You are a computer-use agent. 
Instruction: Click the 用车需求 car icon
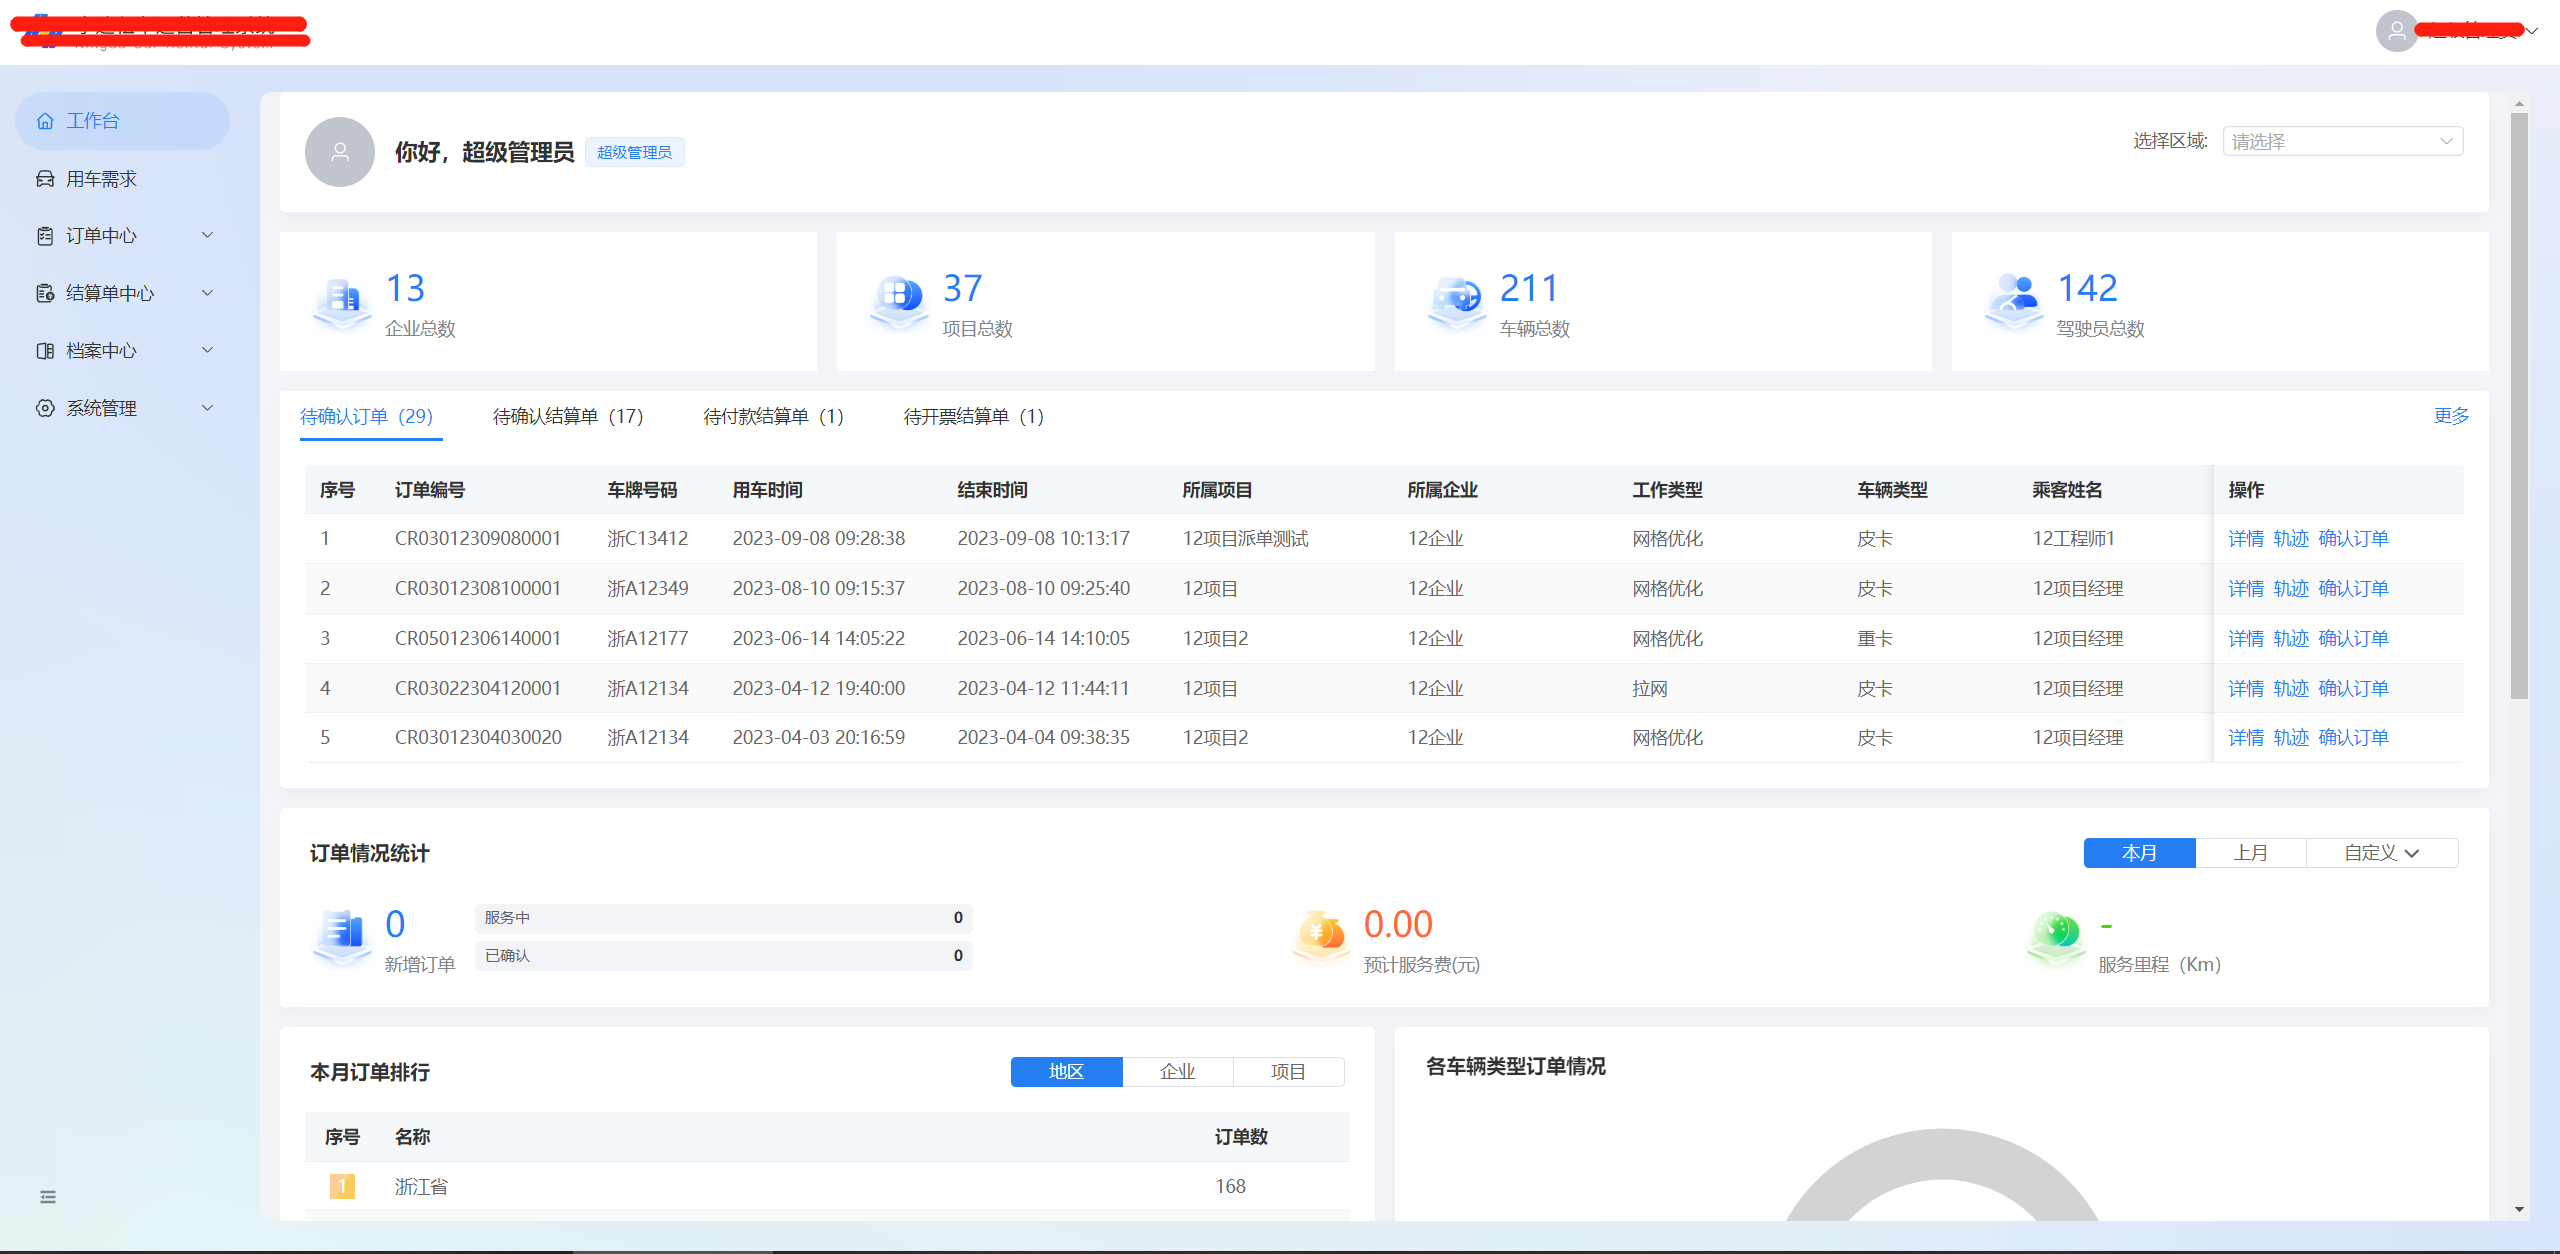point(45,179)
